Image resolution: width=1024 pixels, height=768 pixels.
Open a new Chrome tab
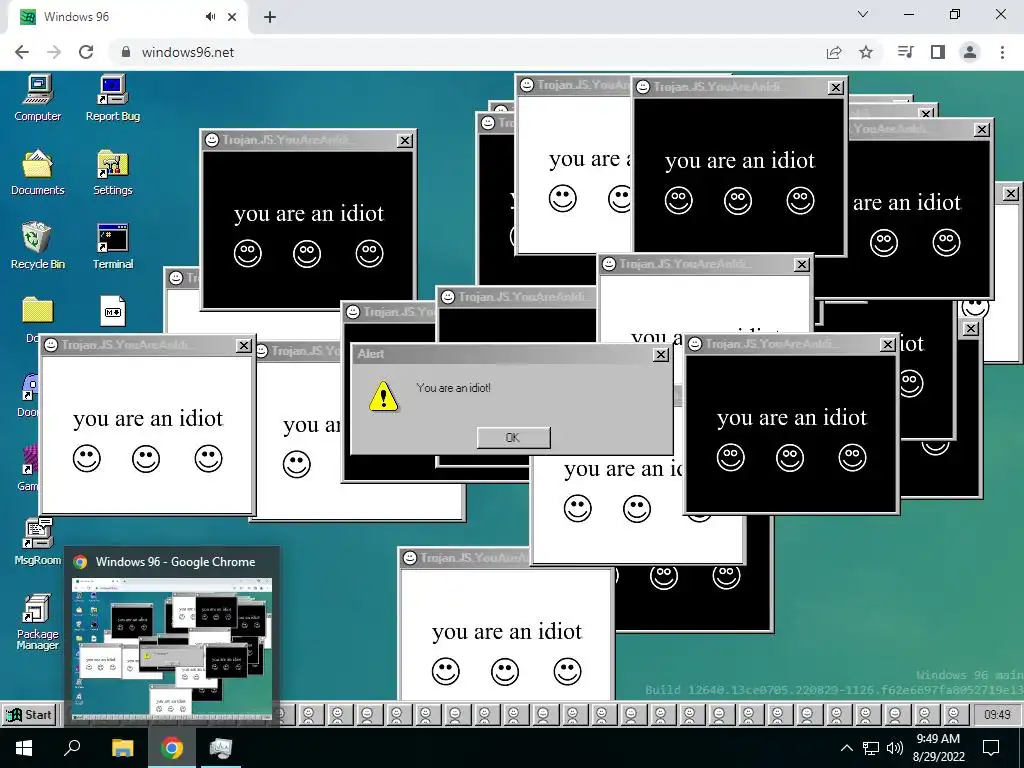click(270, 17)
